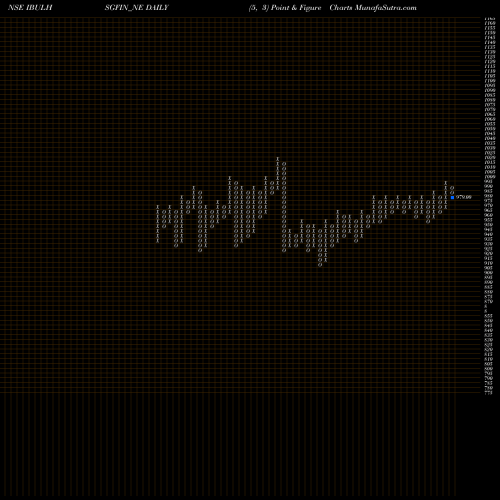The width and height of the screenshot is (500, 500).
Task: Click the current price value beside blue marker
Action: (x=464, y=197)
